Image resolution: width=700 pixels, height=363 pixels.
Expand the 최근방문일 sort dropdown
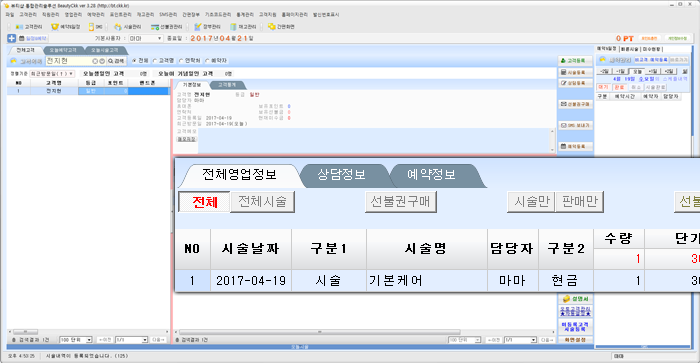pyautogui.click(x=52, y=74)
